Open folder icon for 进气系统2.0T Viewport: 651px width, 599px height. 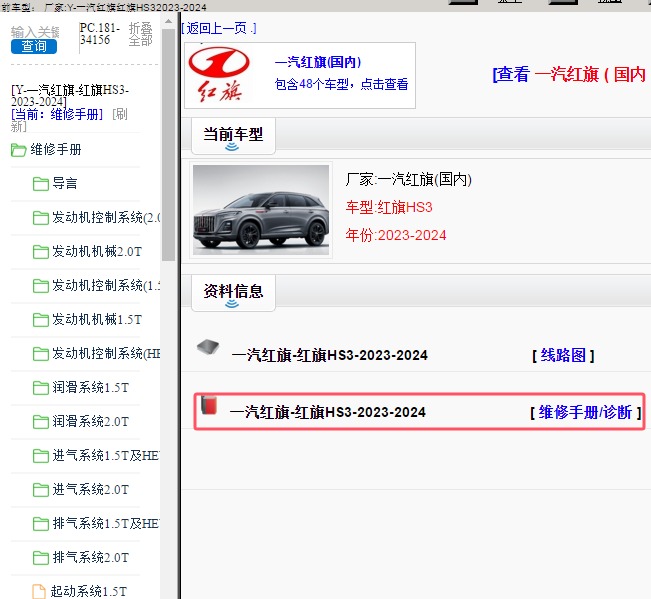(x=41, y=490)
